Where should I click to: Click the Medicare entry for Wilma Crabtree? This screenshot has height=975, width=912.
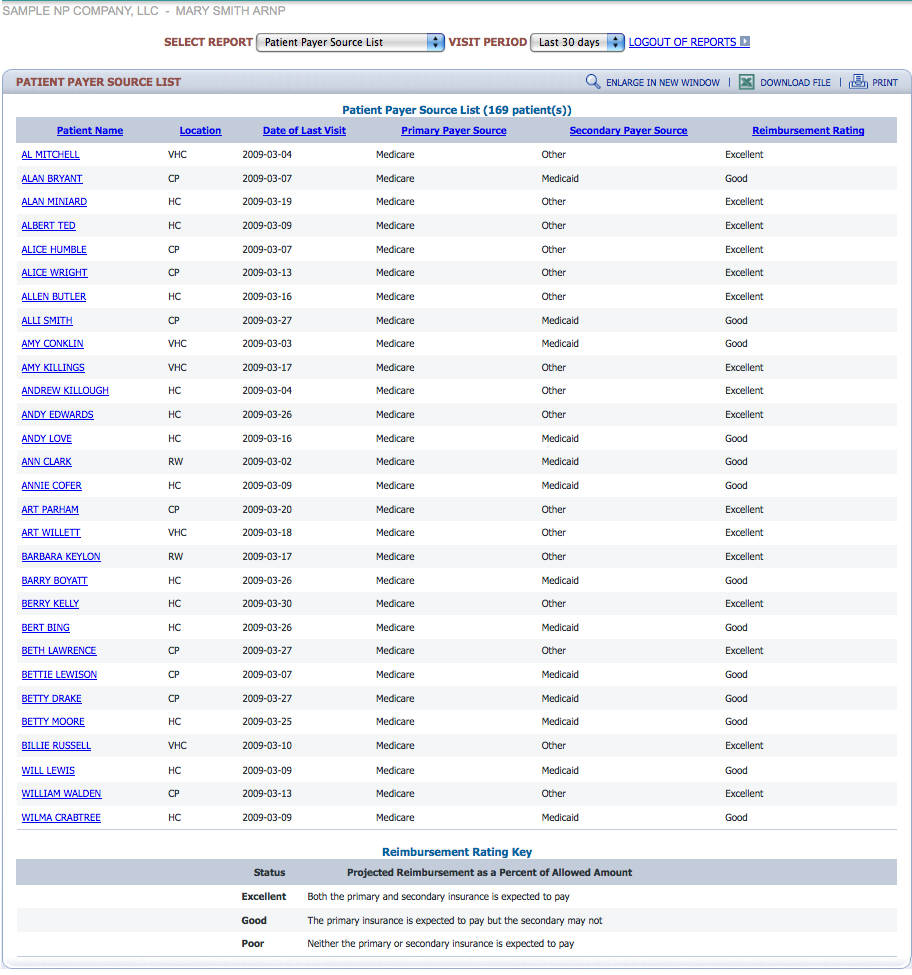[x=395, y=818]
